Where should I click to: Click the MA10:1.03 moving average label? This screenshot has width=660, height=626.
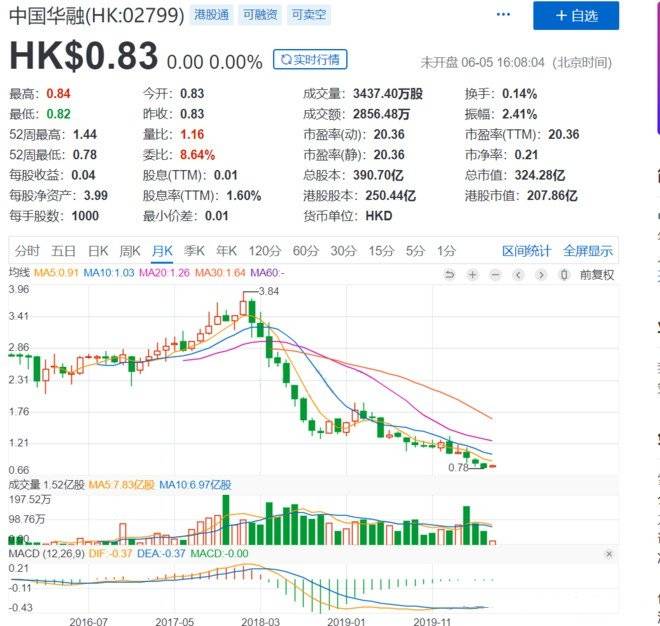click(x=109, y=273)
